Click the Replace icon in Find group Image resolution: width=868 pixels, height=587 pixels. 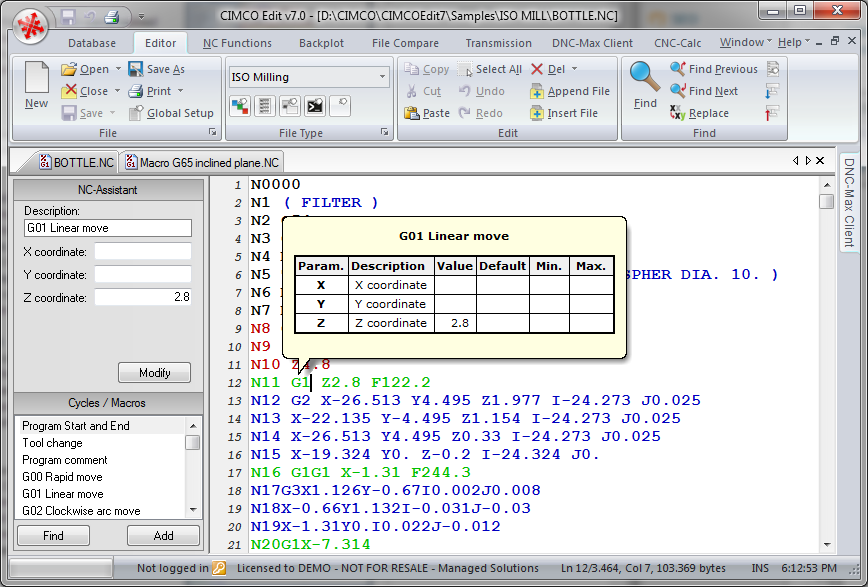pos(677,113)
